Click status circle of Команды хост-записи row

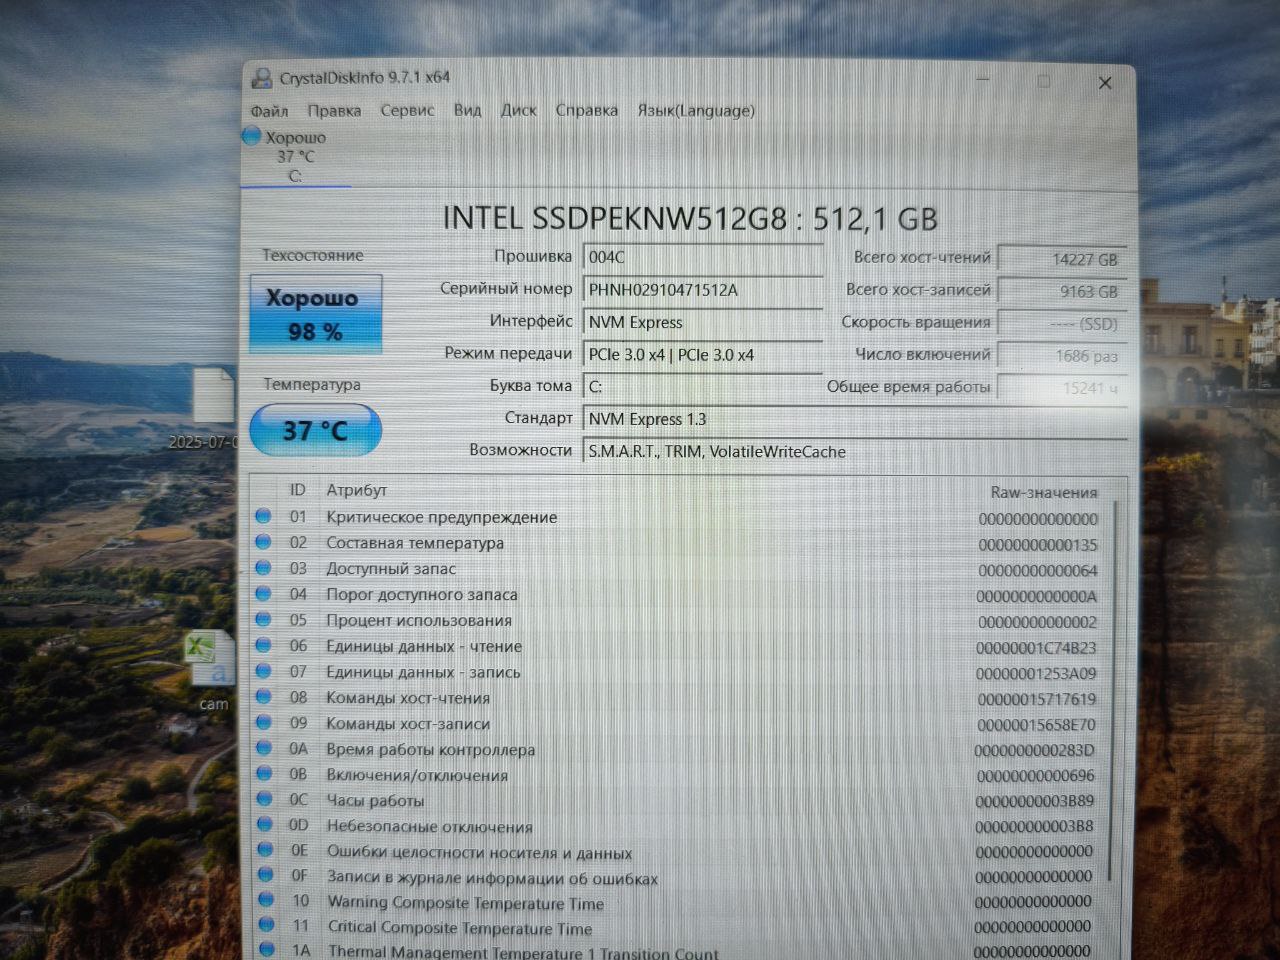click(x=264, y=723)
